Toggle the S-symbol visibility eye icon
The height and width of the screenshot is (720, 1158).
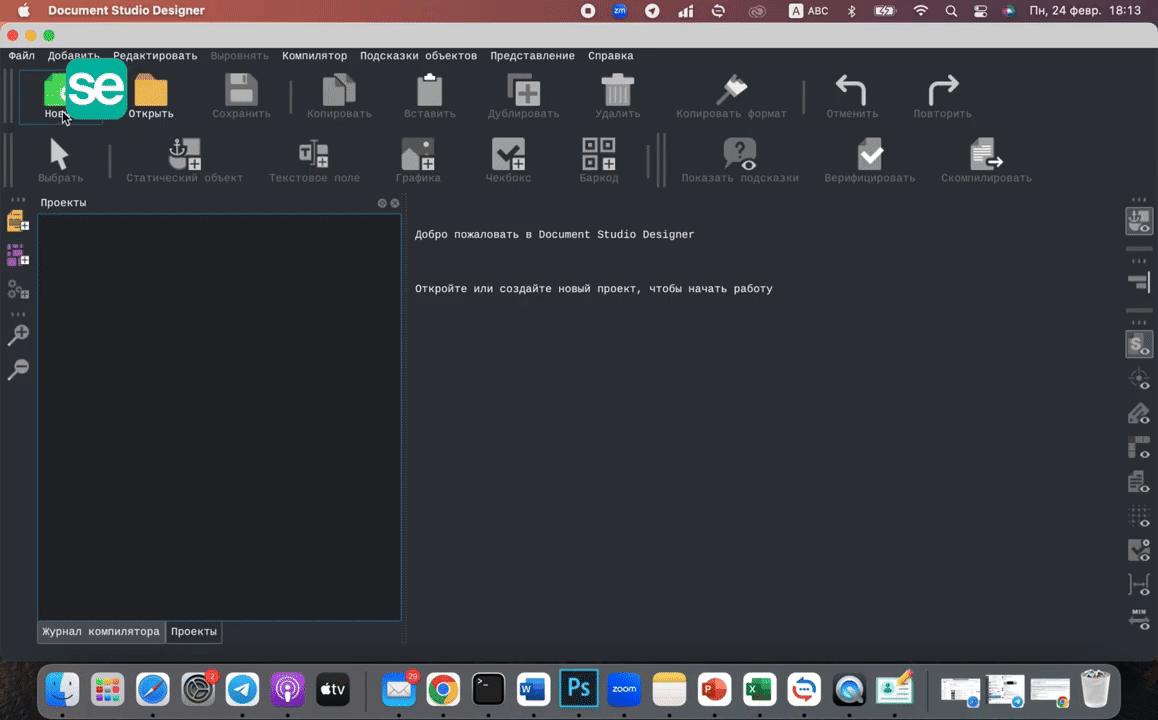(x=1139, y=344)
